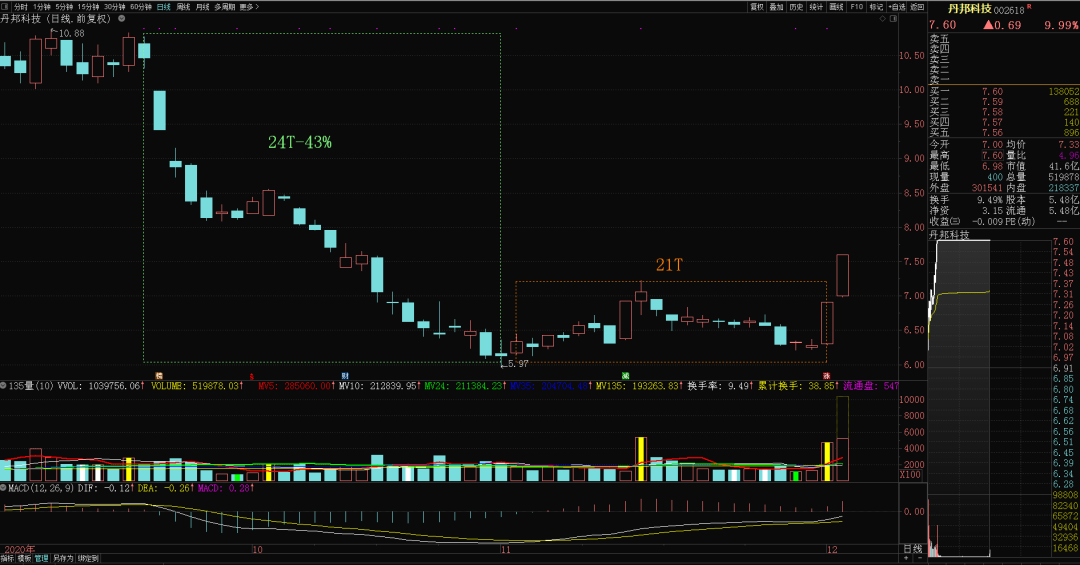Image resolution: width=1080 pixels, height=565 pixels.
Task: Click orange info marker below left candles
Action: (159, 376)
